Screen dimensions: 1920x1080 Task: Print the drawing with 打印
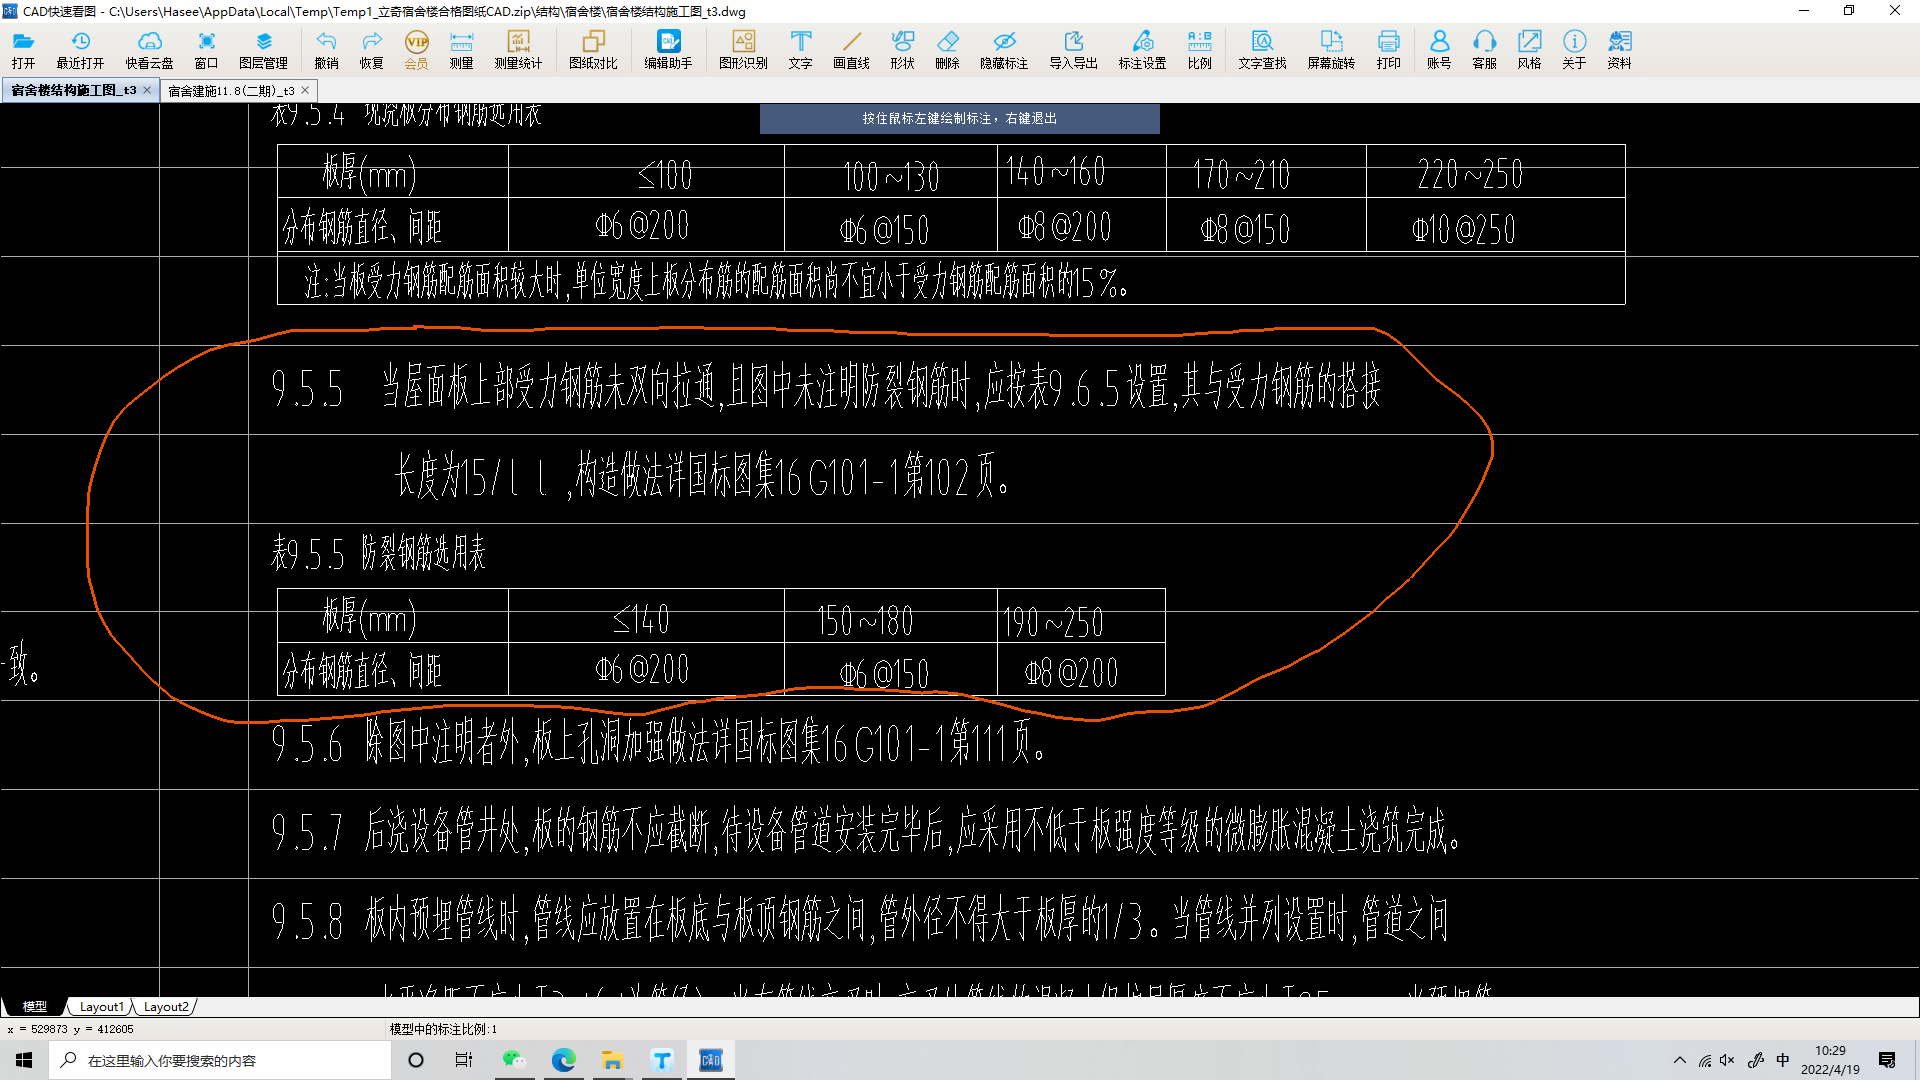coord(1388,49)
